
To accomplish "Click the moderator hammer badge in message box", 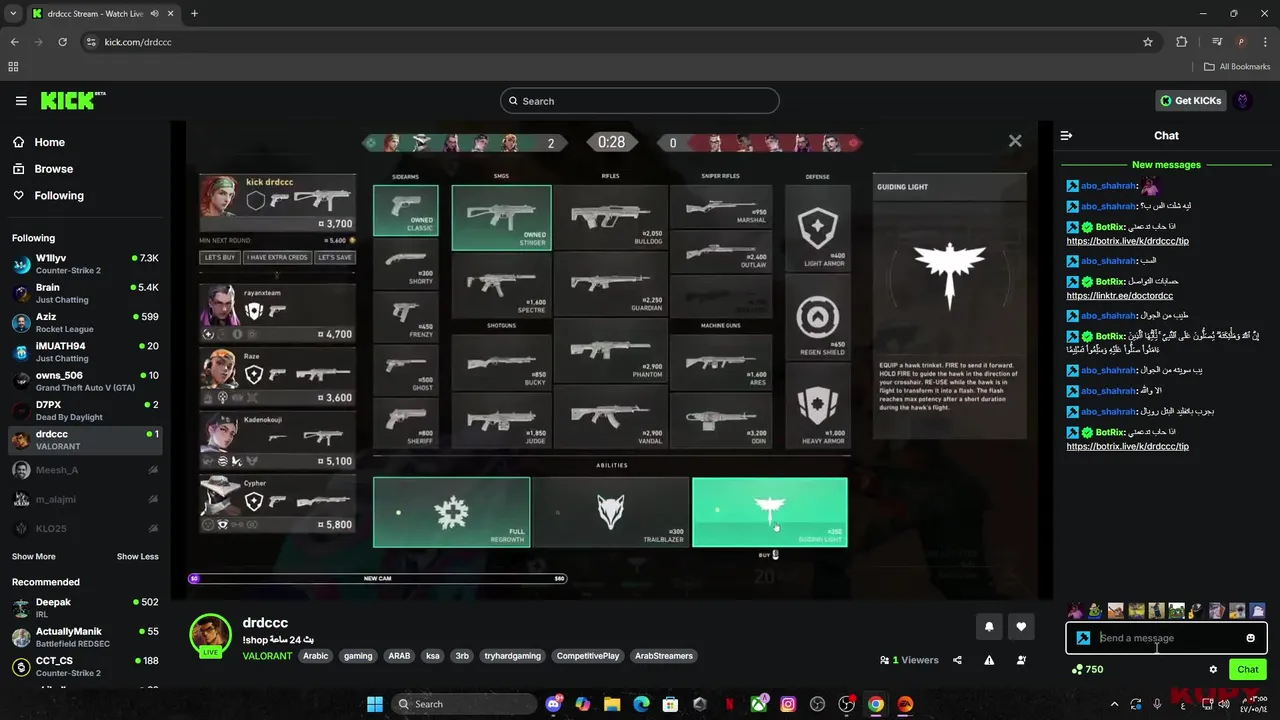I will coord(1083,638).
